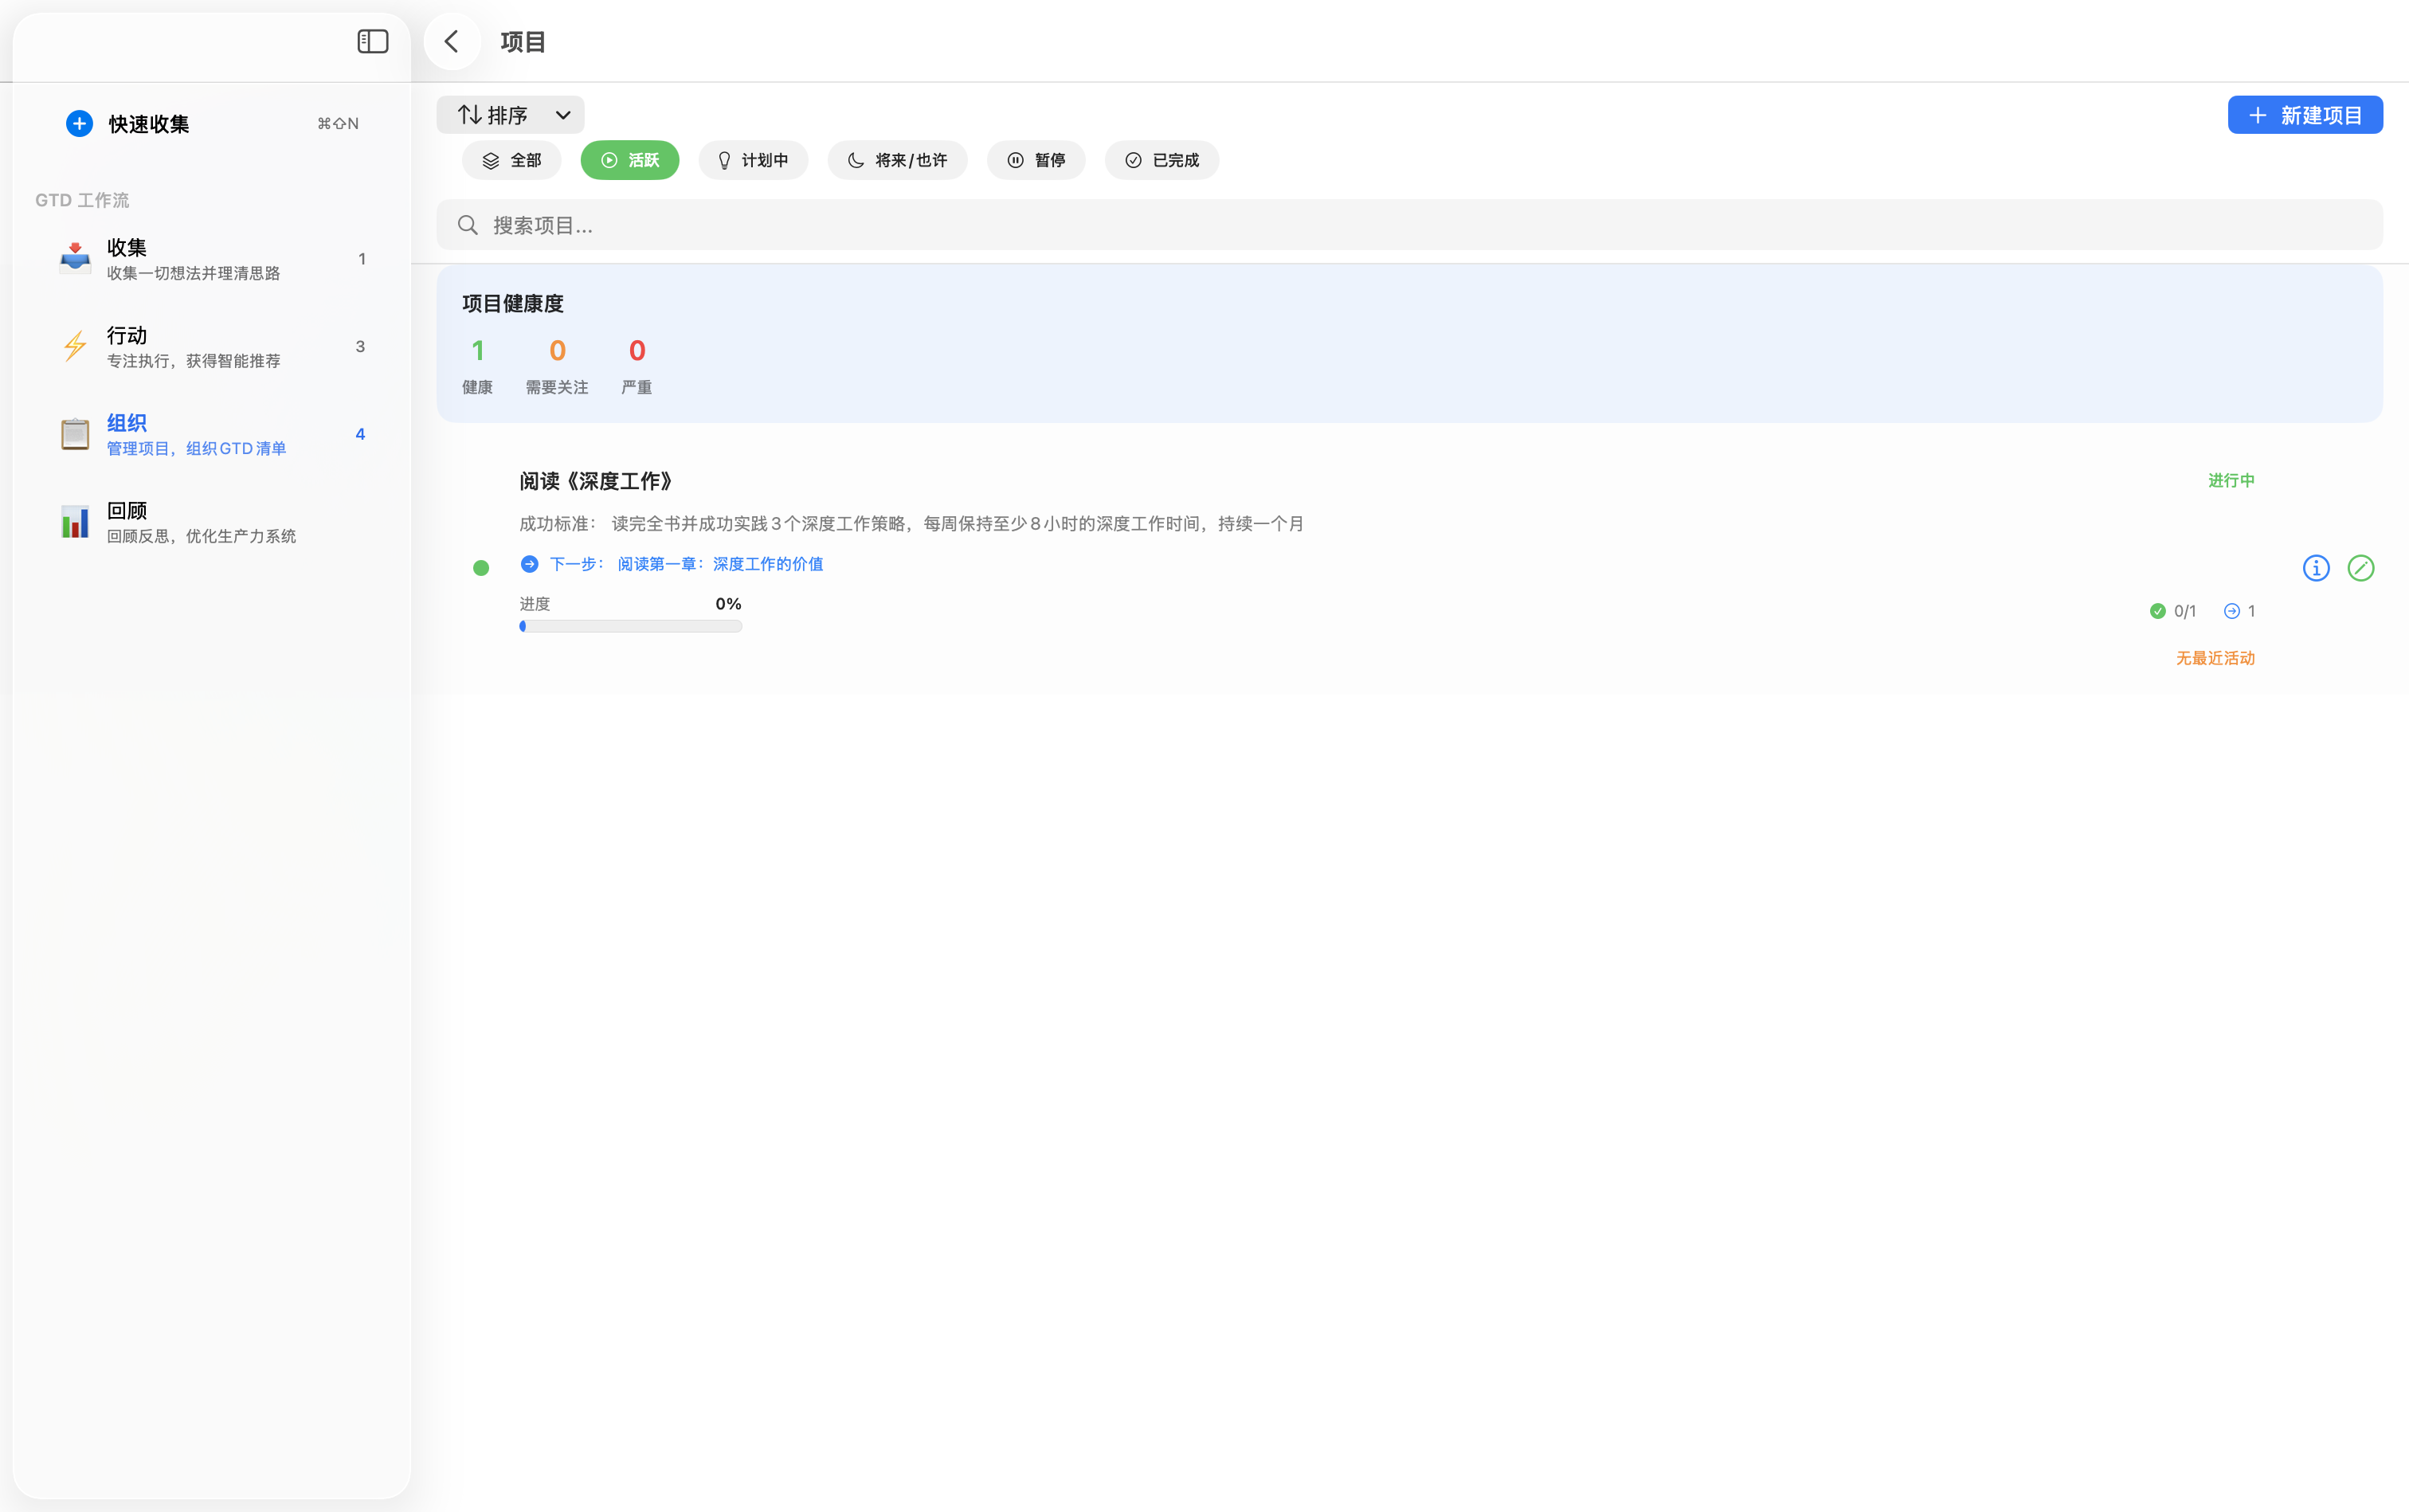点击顶部的返回箭头
2409x1512 pixels.
point(451,41)
